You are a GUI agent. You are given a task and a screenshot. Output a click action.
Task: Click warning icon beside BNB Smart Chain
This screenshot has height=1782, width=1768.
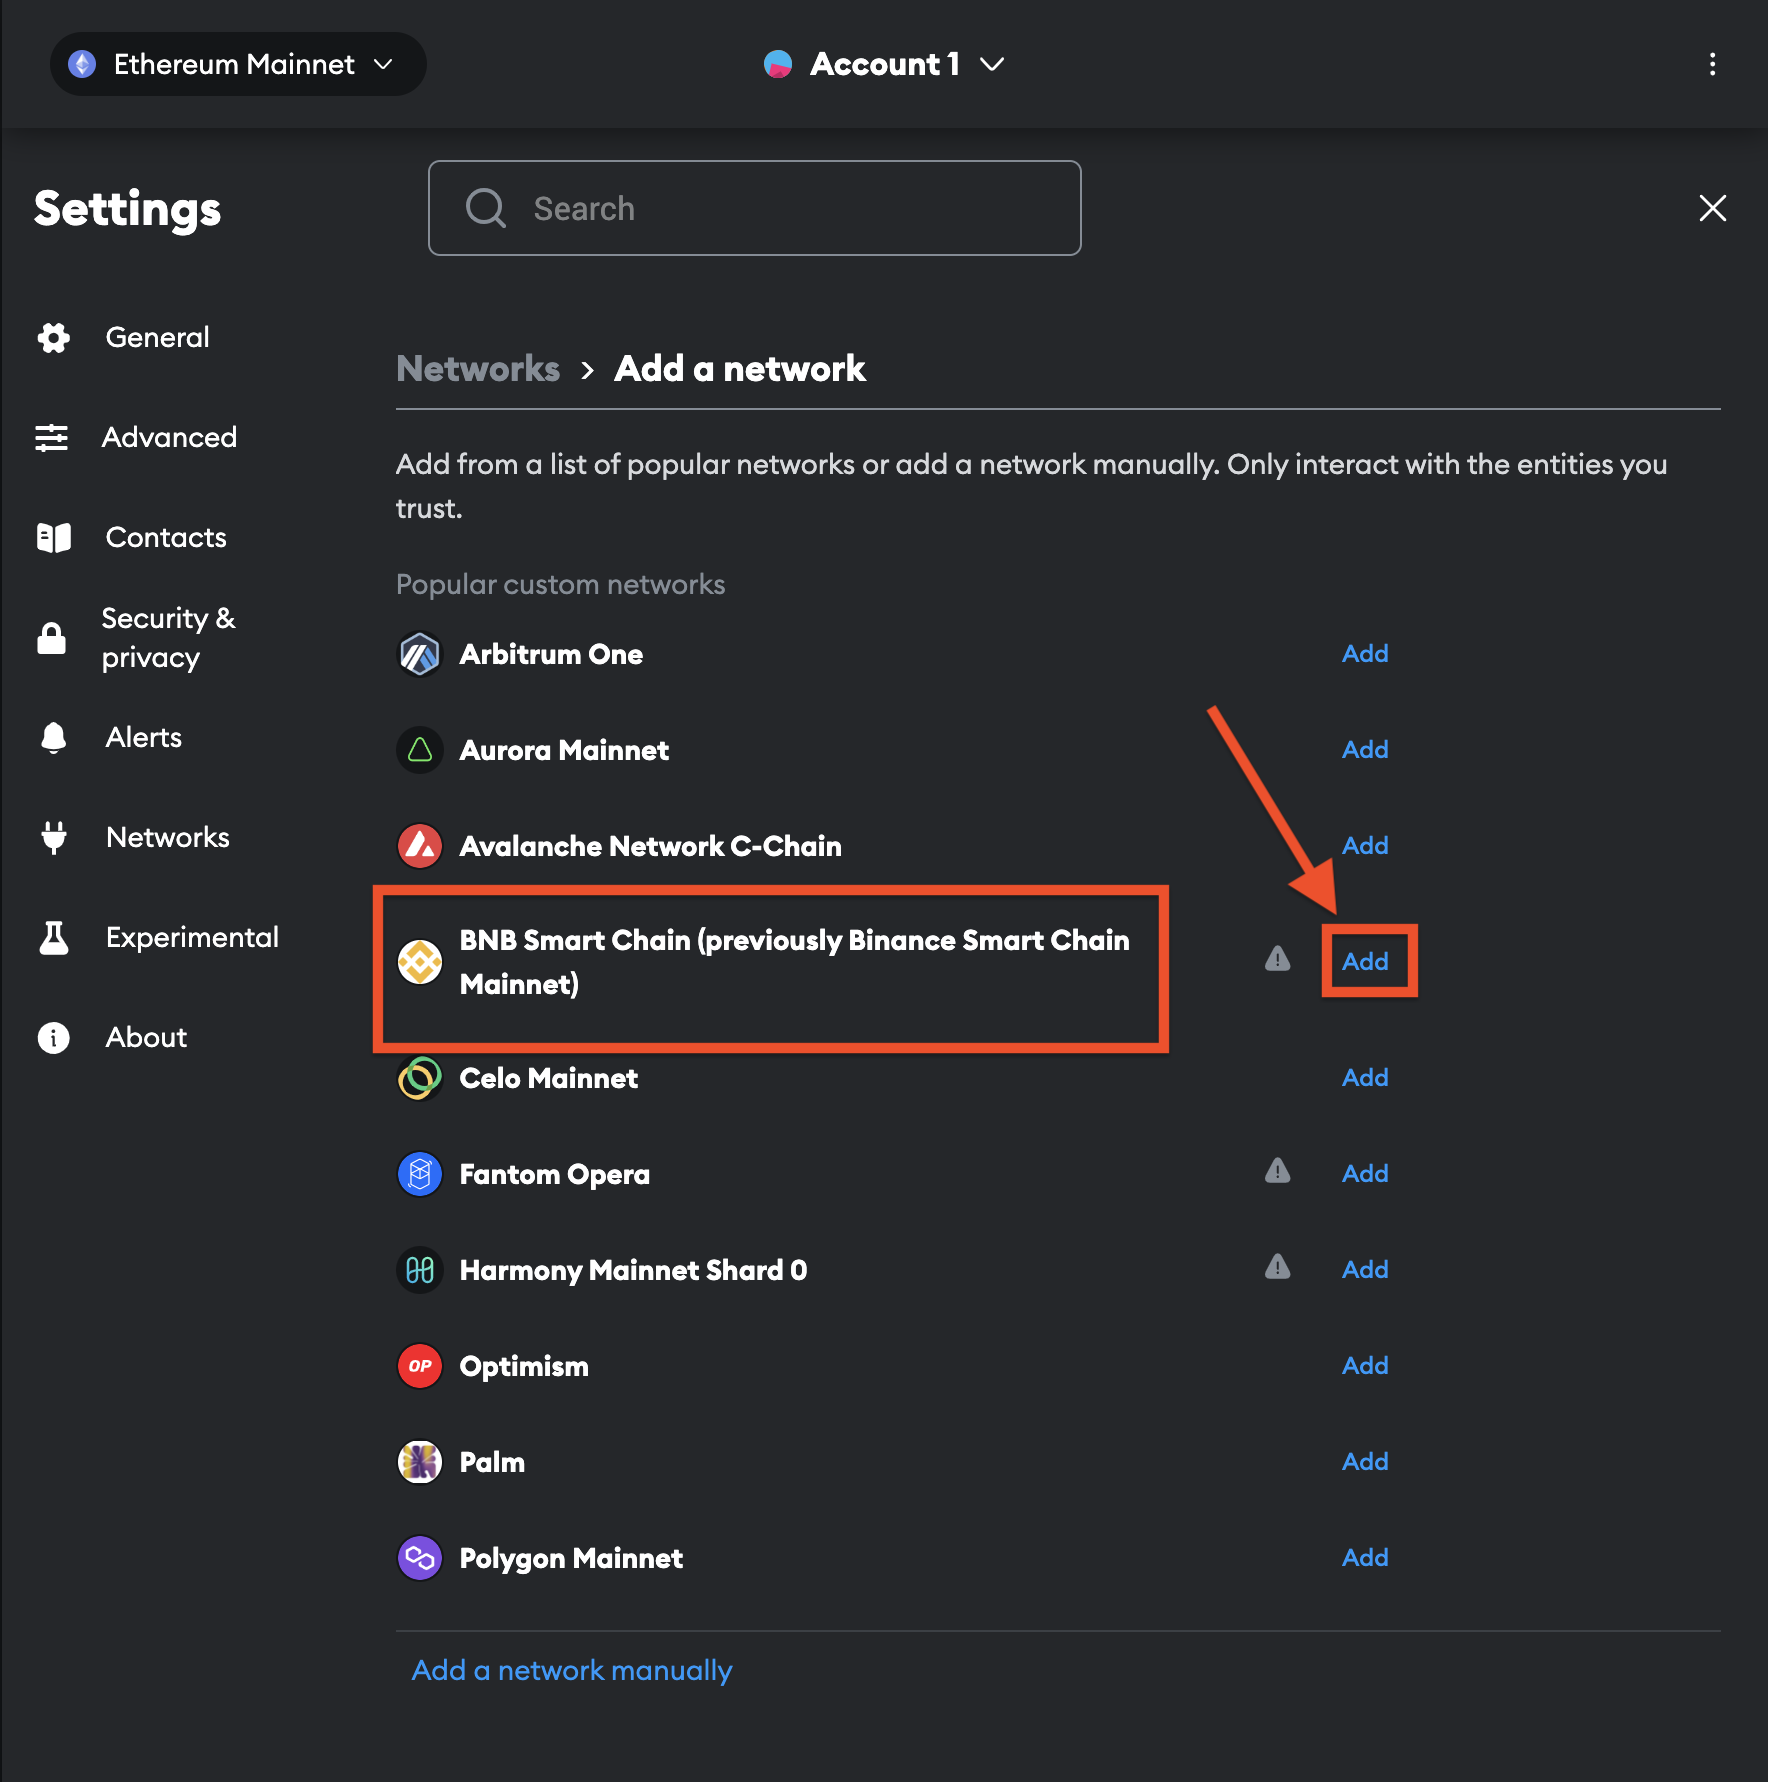point(1277,959)
